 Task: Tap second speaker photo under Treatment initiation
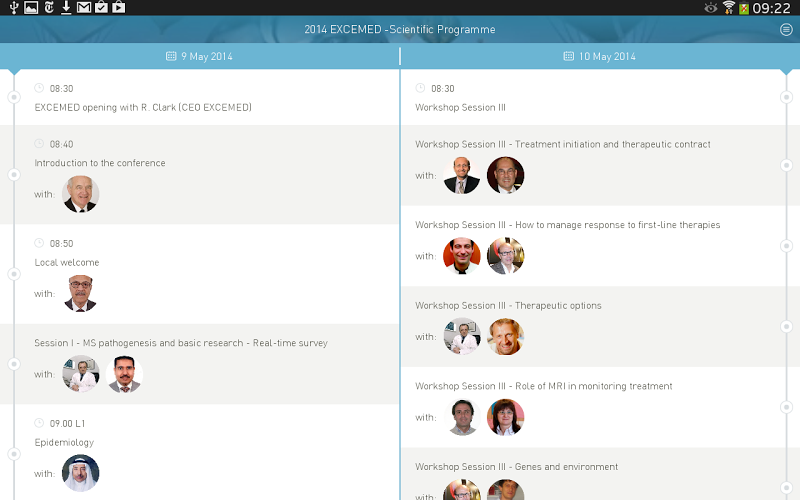point(506,175)
